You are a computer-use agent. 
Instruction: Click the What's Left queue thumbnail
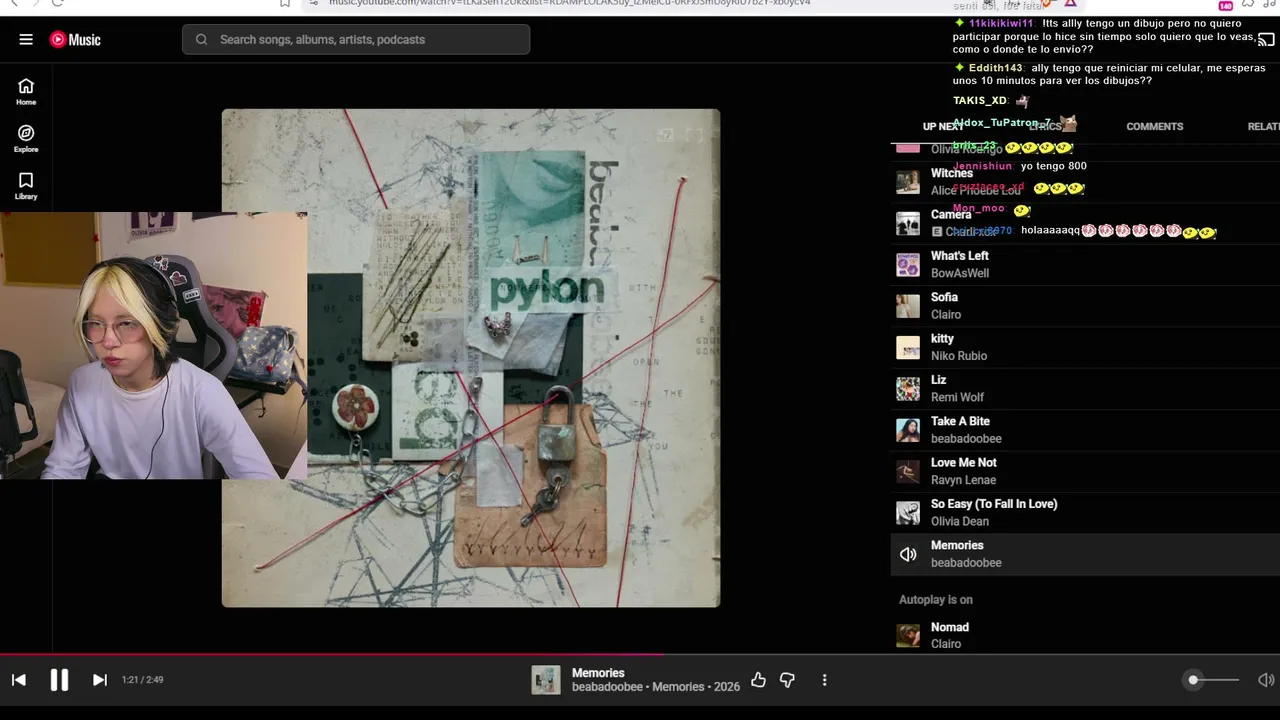coord(908,265)
